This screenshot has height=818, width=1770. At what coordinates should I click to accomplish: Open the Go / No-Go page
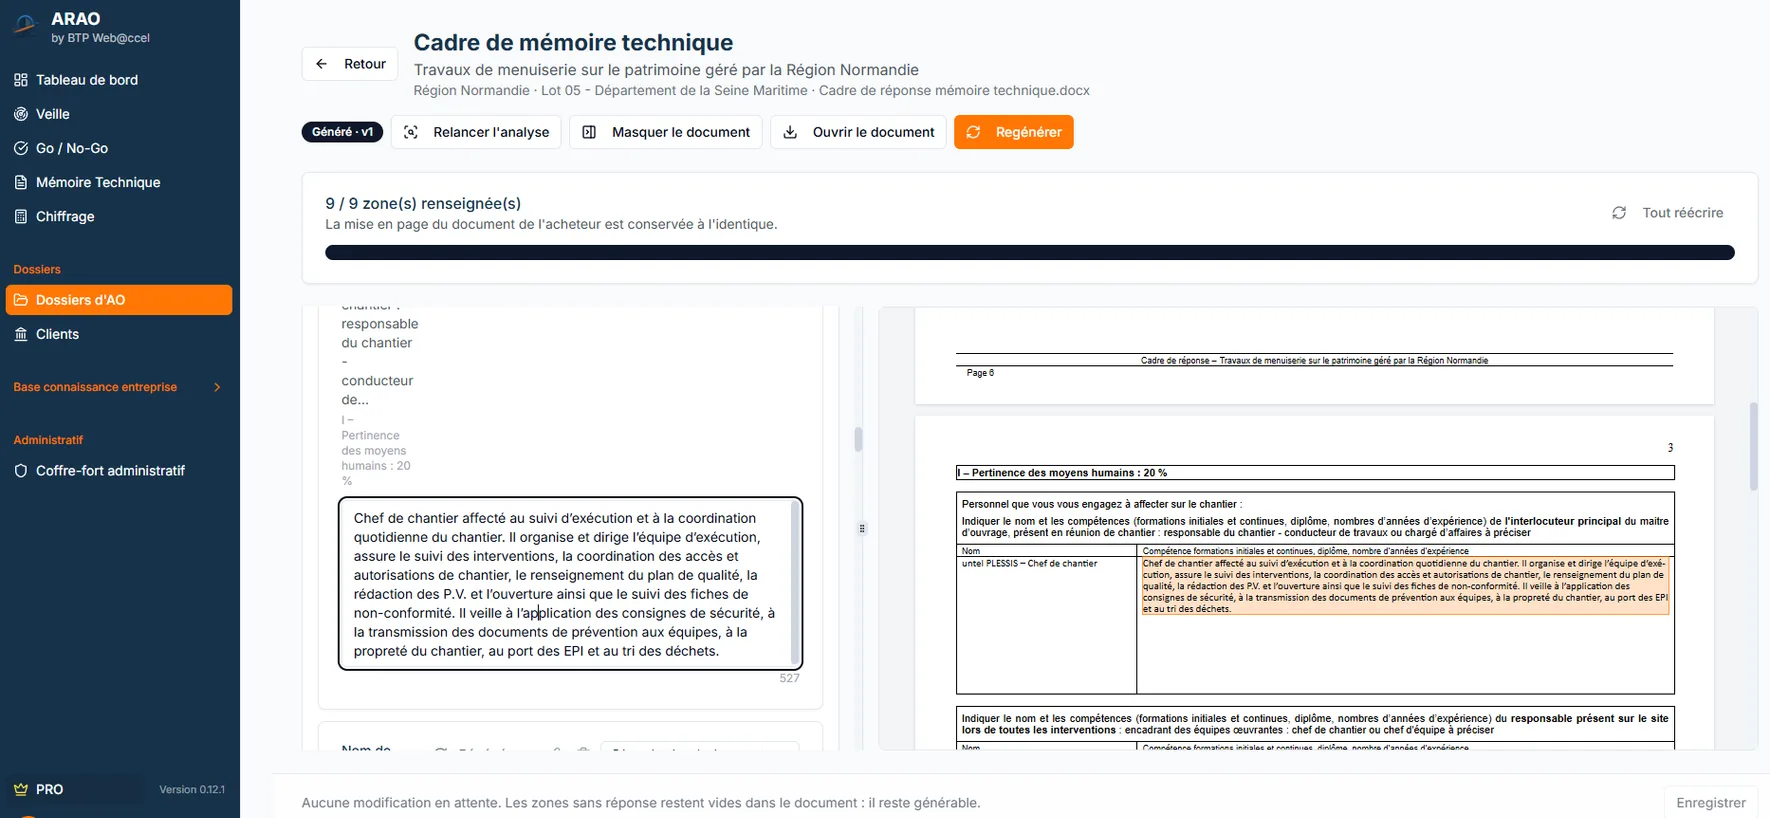pyautogui.click(x=119, y=148)
